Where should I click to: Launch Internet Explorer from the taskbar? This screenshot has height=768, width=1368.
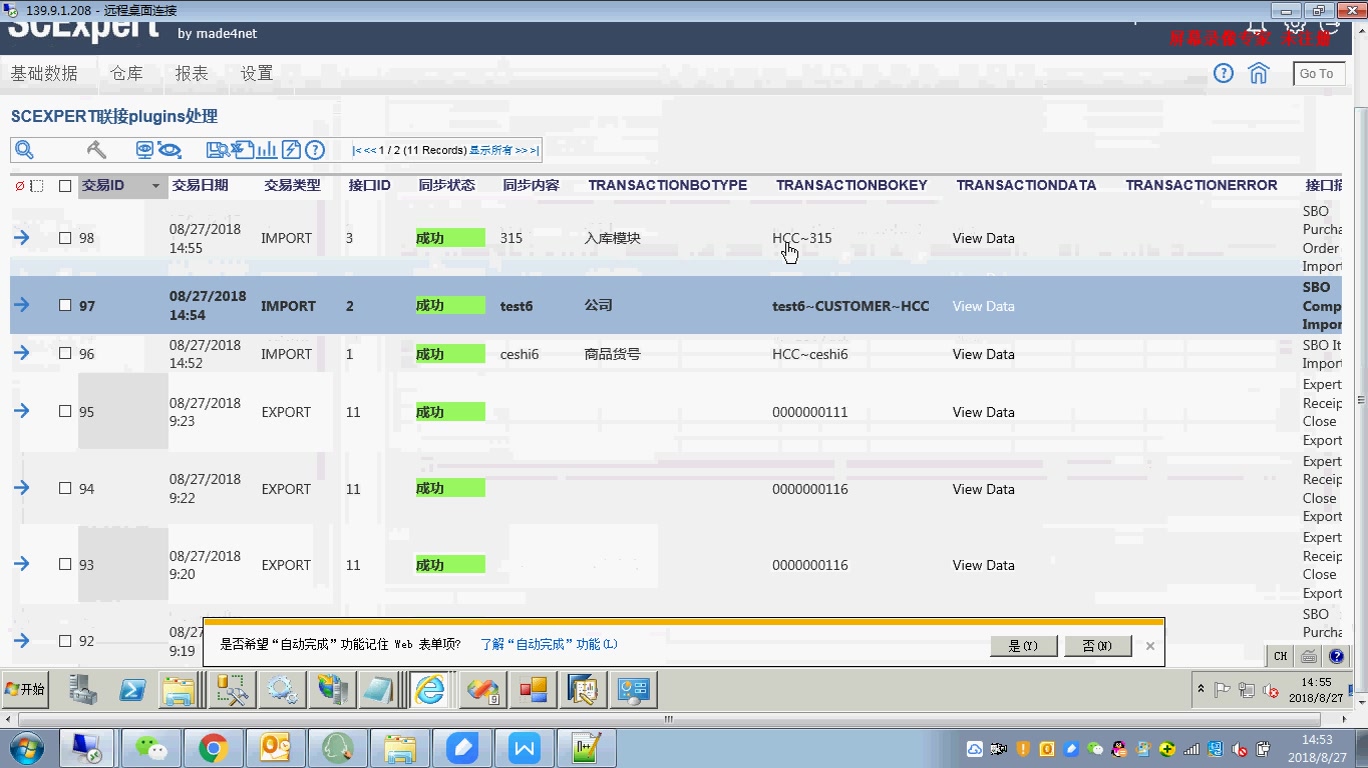tap(431, 689)
